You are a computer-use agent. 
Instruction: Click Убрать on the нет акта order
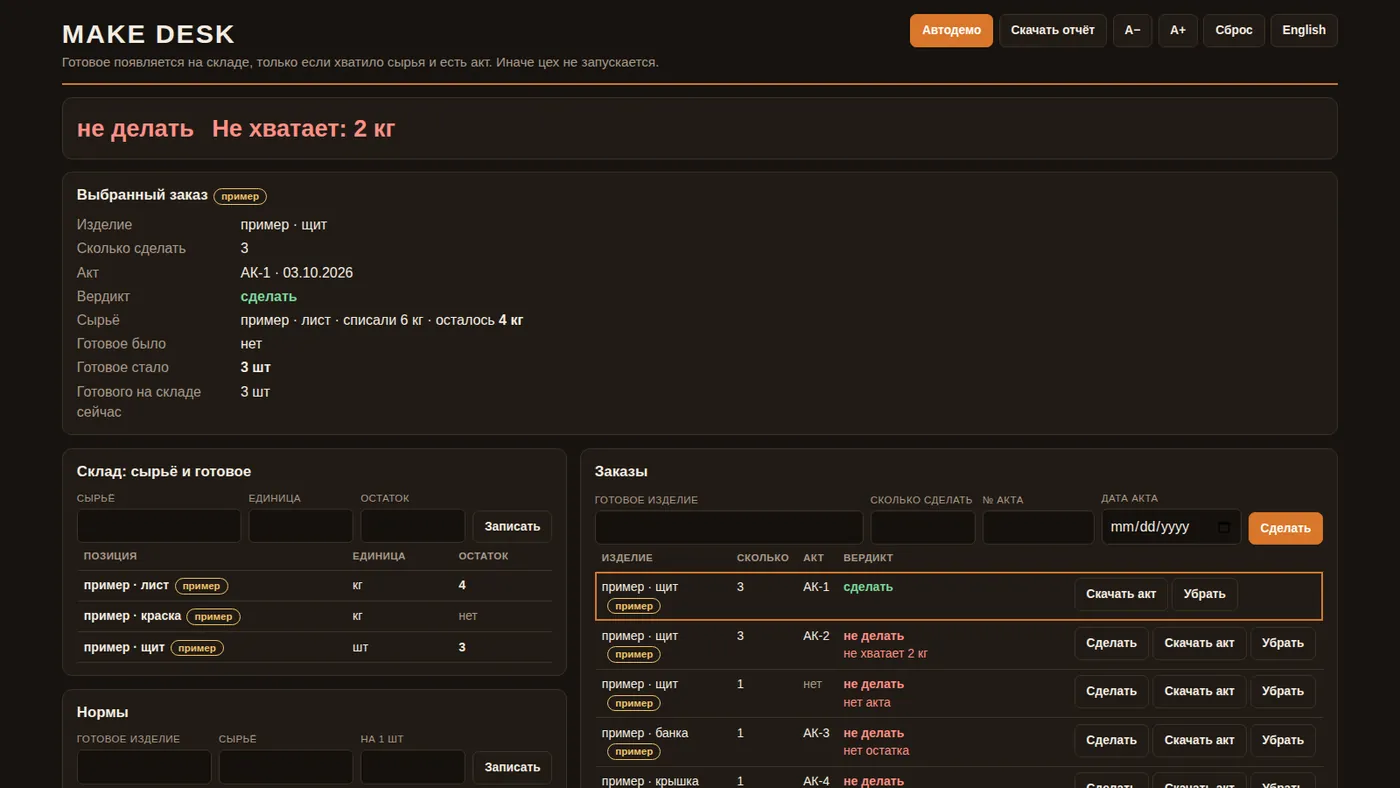point(1283,691)
